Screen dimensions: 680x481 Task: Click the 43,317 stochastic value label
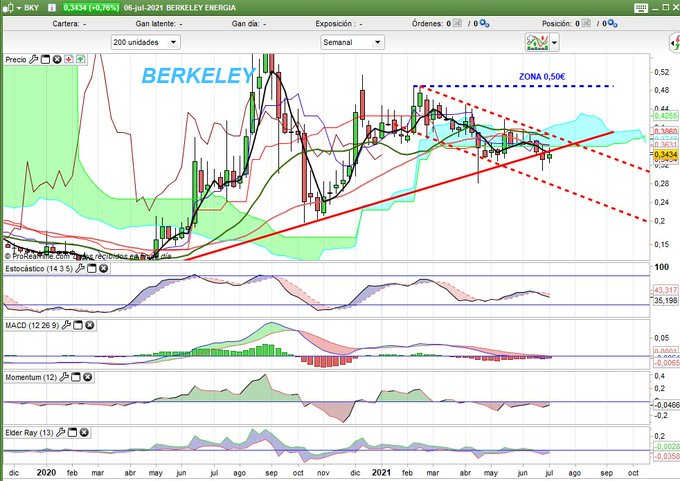coord(665,290)
